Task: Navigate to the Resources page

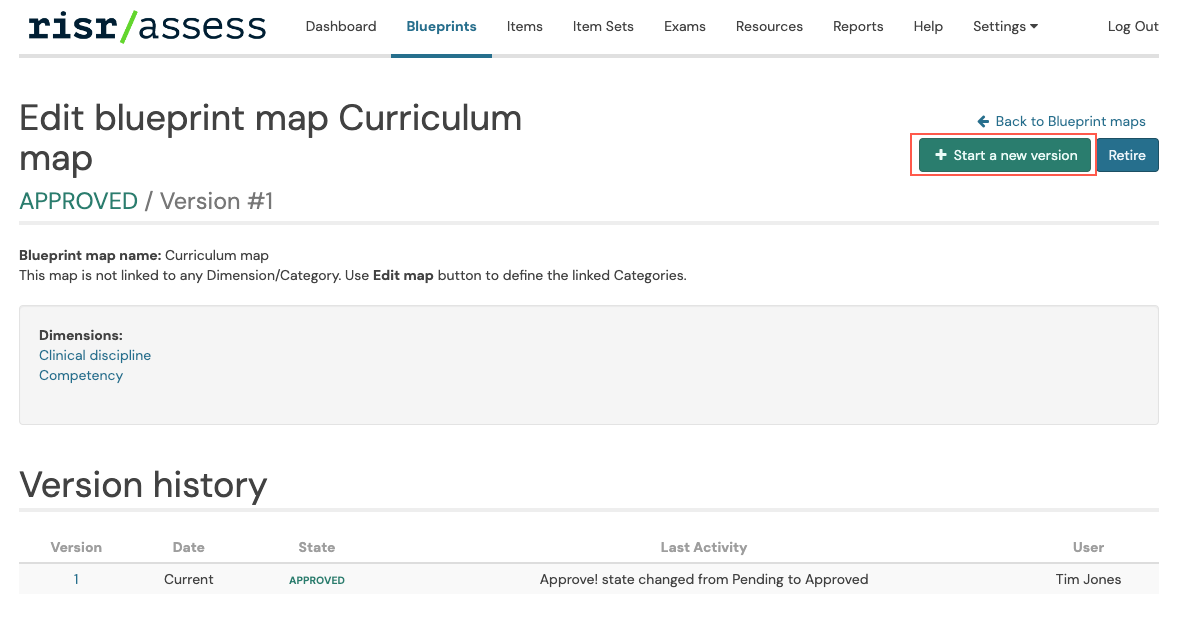Action: point(769,26)
